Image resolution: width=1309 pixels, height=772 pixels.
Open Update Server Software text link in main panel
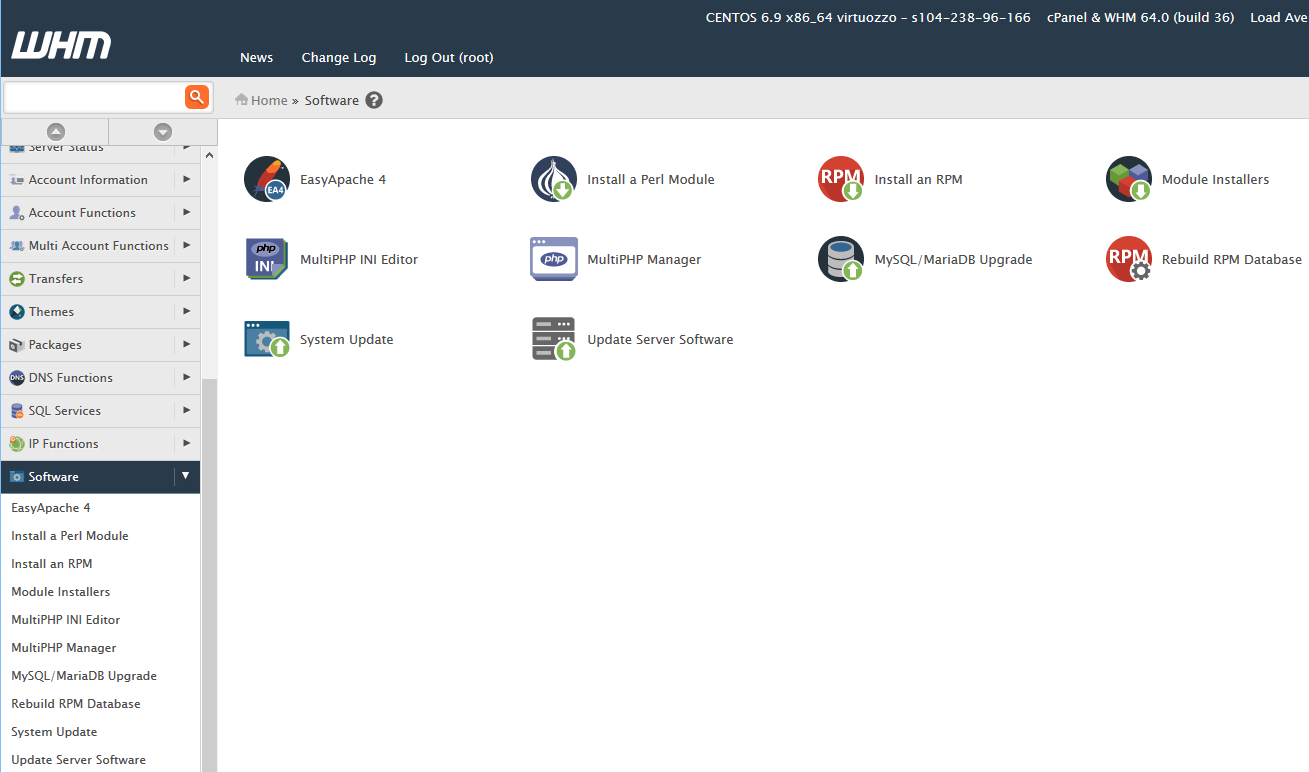coord(660,340)
